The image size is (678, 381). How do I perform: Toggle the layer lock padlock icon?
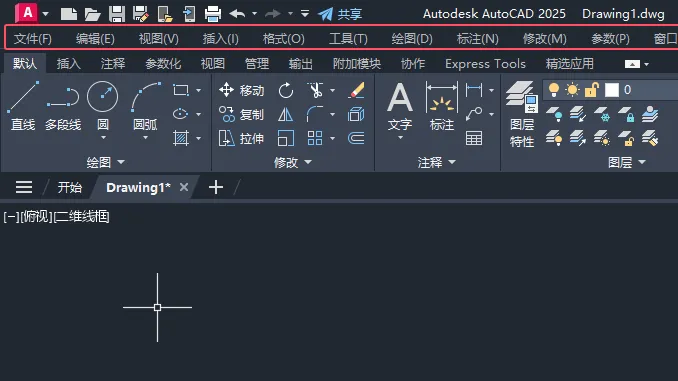592,90
